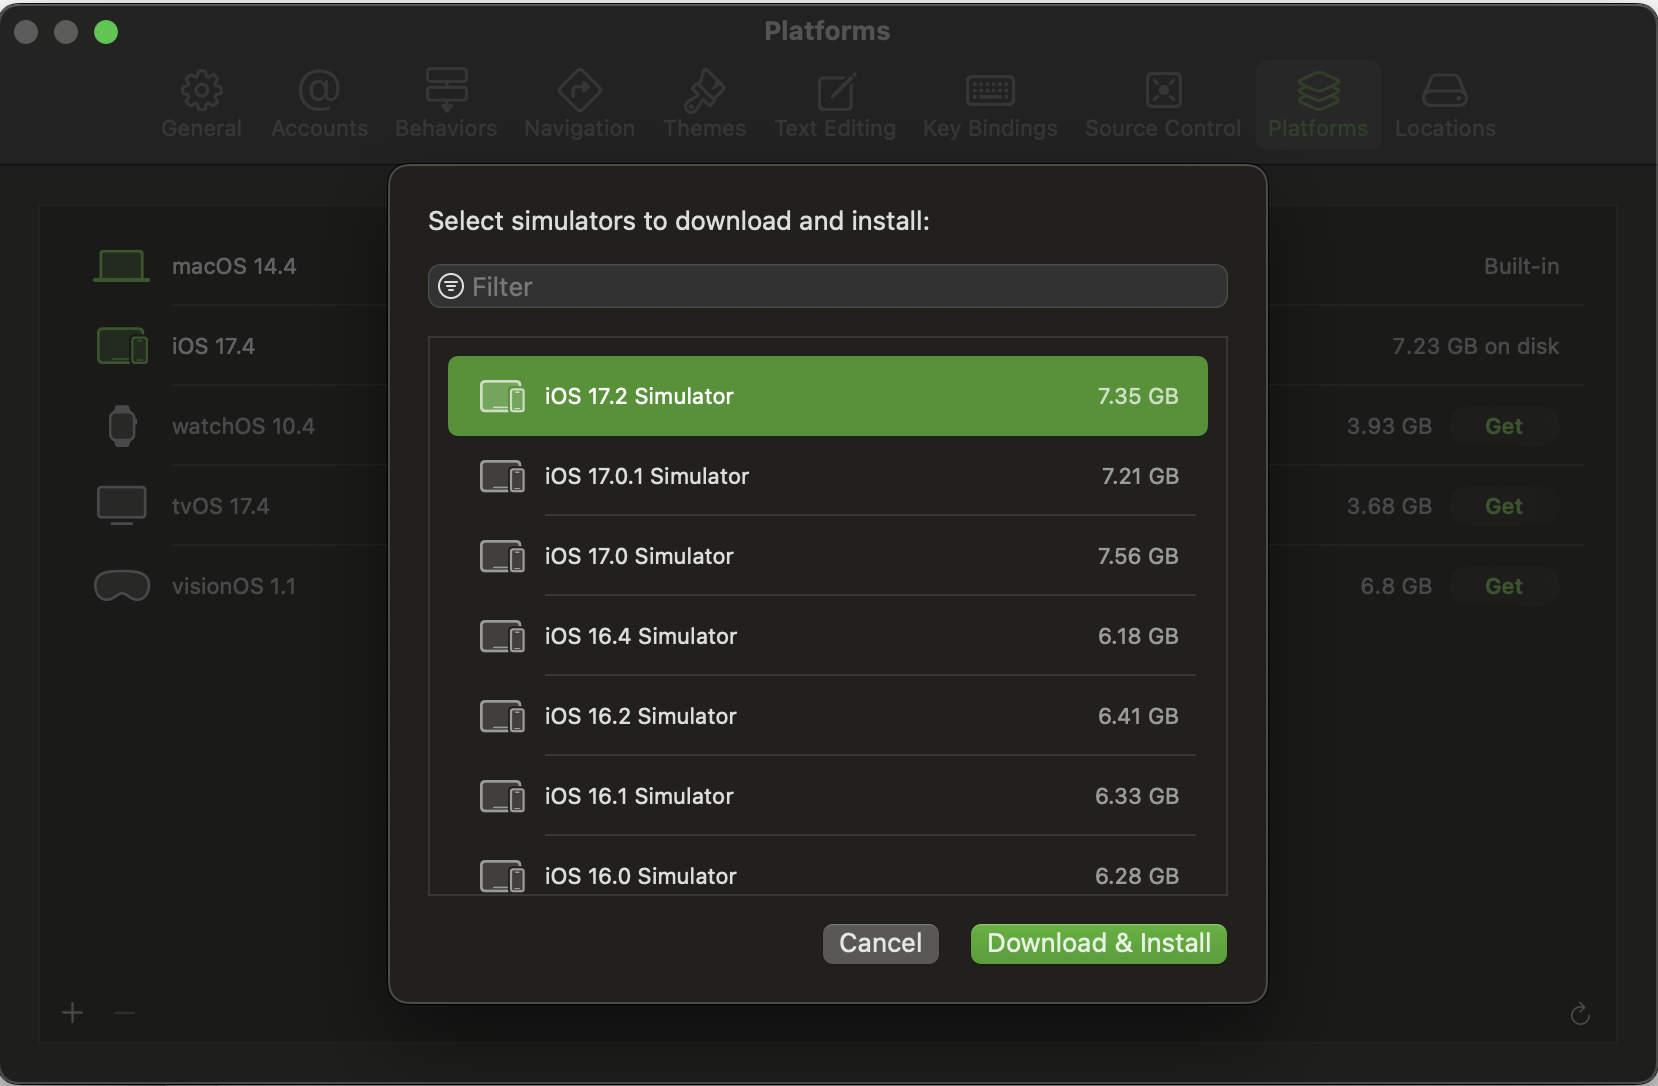Viewport: 1658px width, 1086px height.
Task: Get the tvOS 17.4 platform
Action: (1503, 506)
